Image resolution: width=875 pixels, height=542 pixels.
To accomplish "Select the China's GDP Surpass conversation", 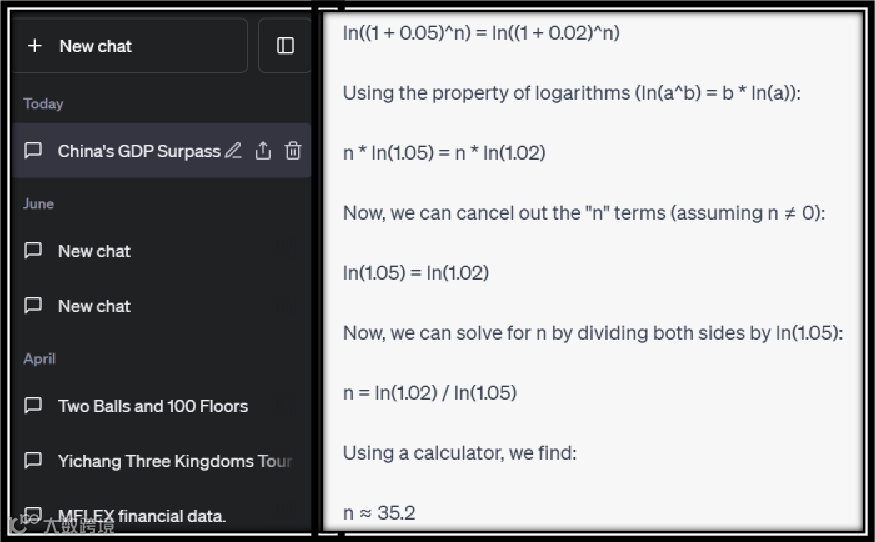I will (x=138, y=151).
